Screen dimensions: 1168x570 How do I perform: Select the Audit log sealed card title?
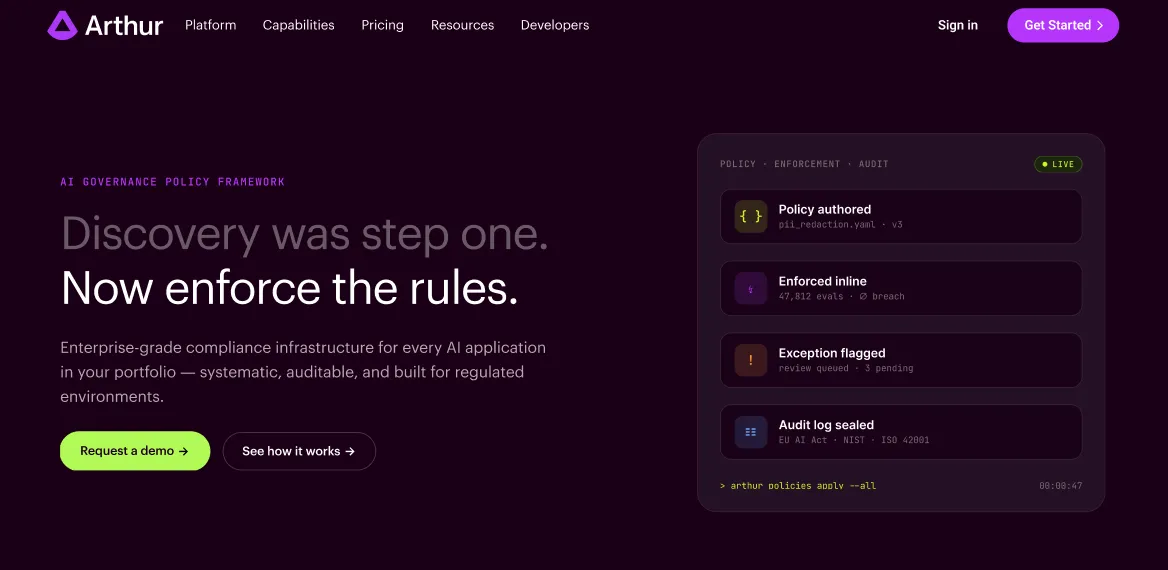click(x=826, y=425)
